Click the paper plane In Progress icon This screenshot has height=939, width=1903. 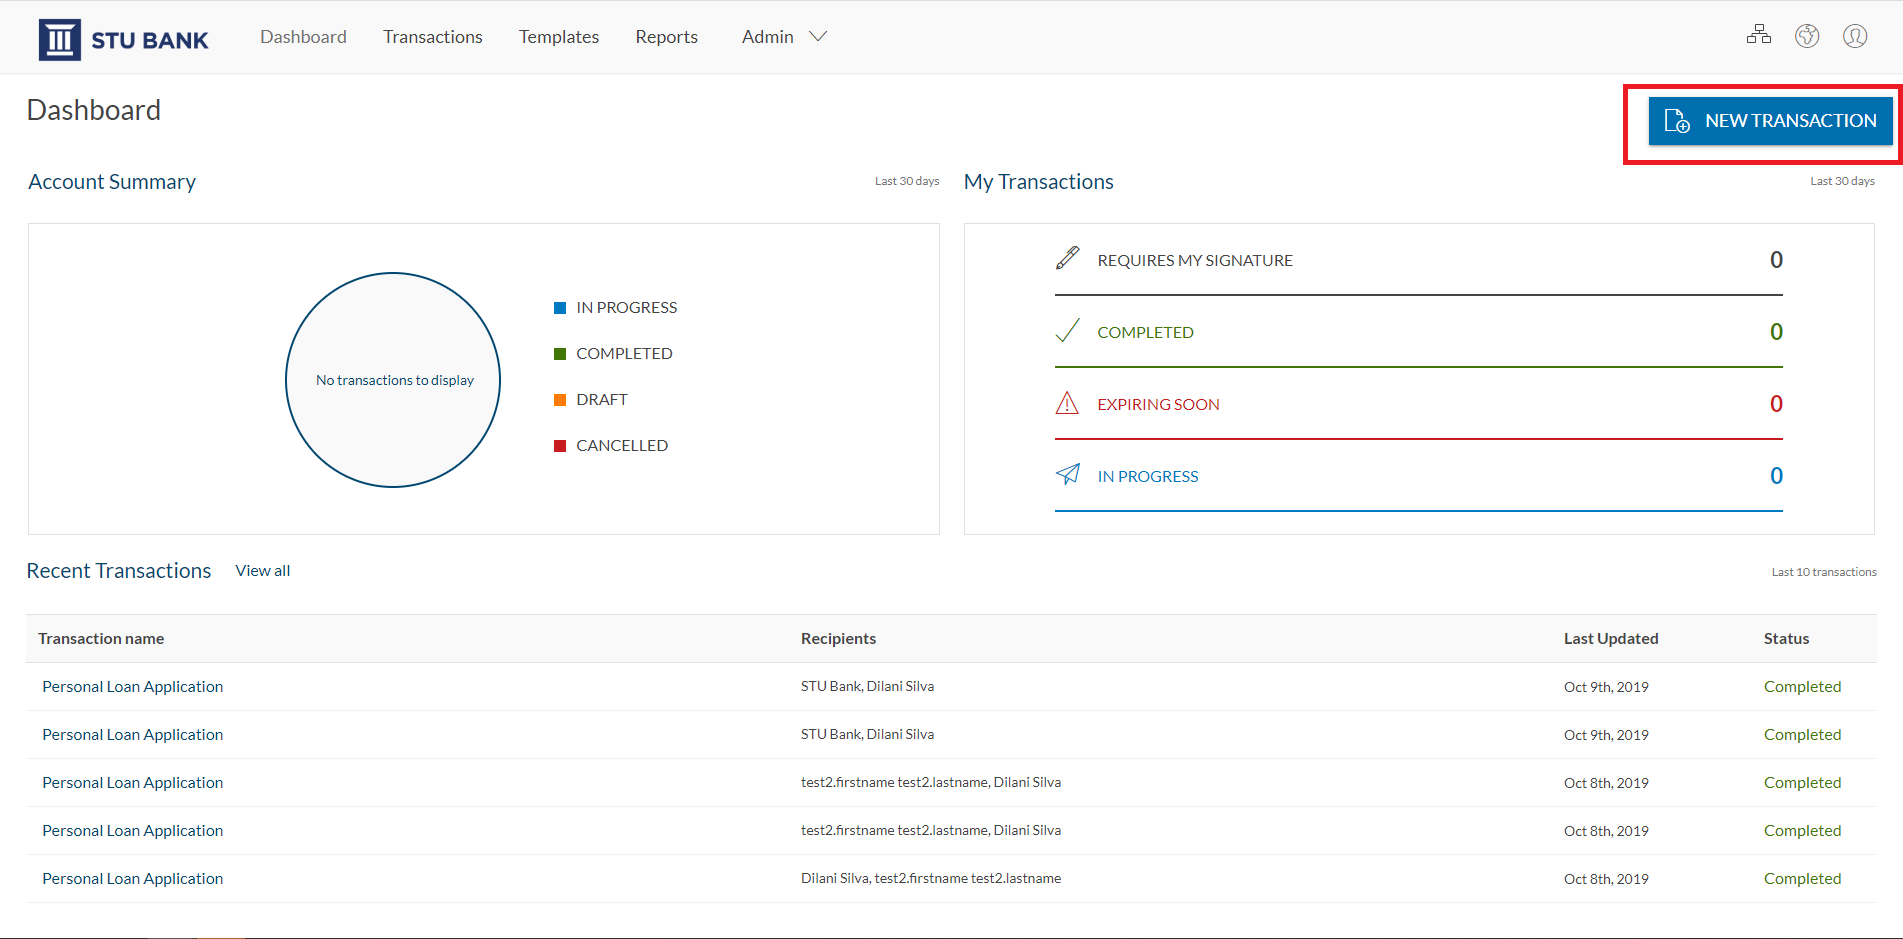point(1068,474)
